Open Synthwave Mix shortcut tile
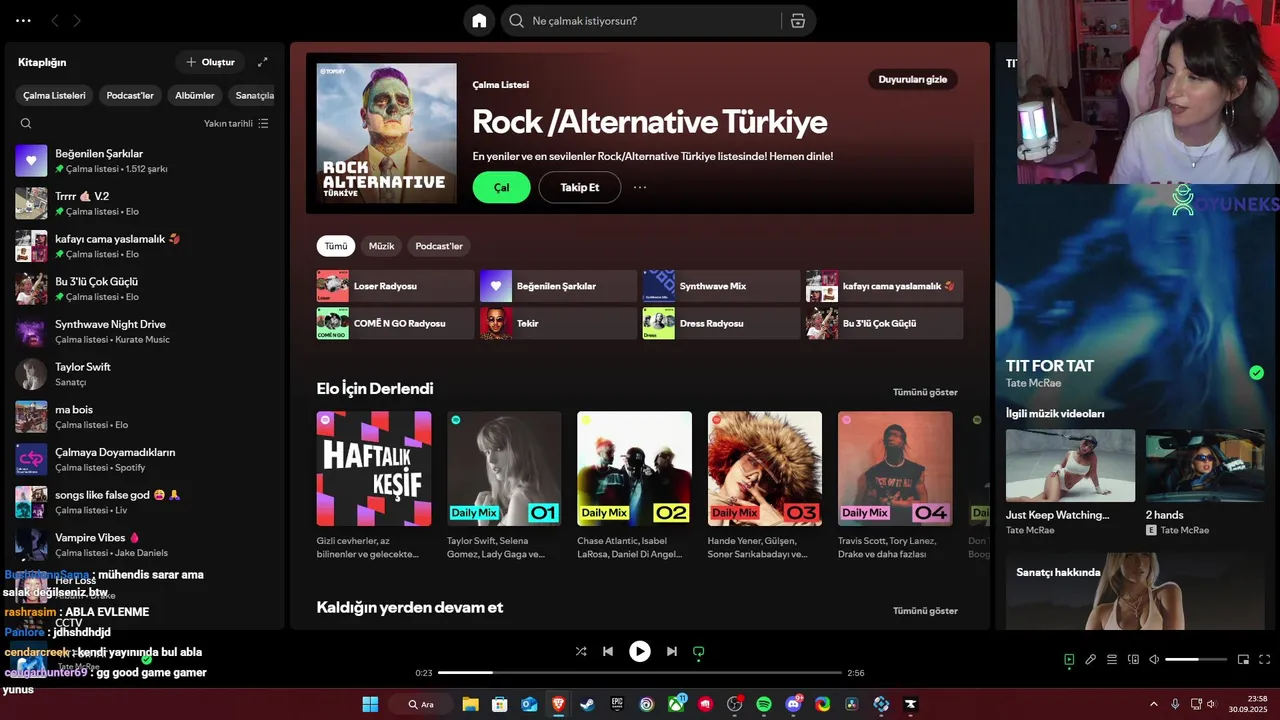Viewport: 1280px width, 720px height. click(x=722, y=286)
